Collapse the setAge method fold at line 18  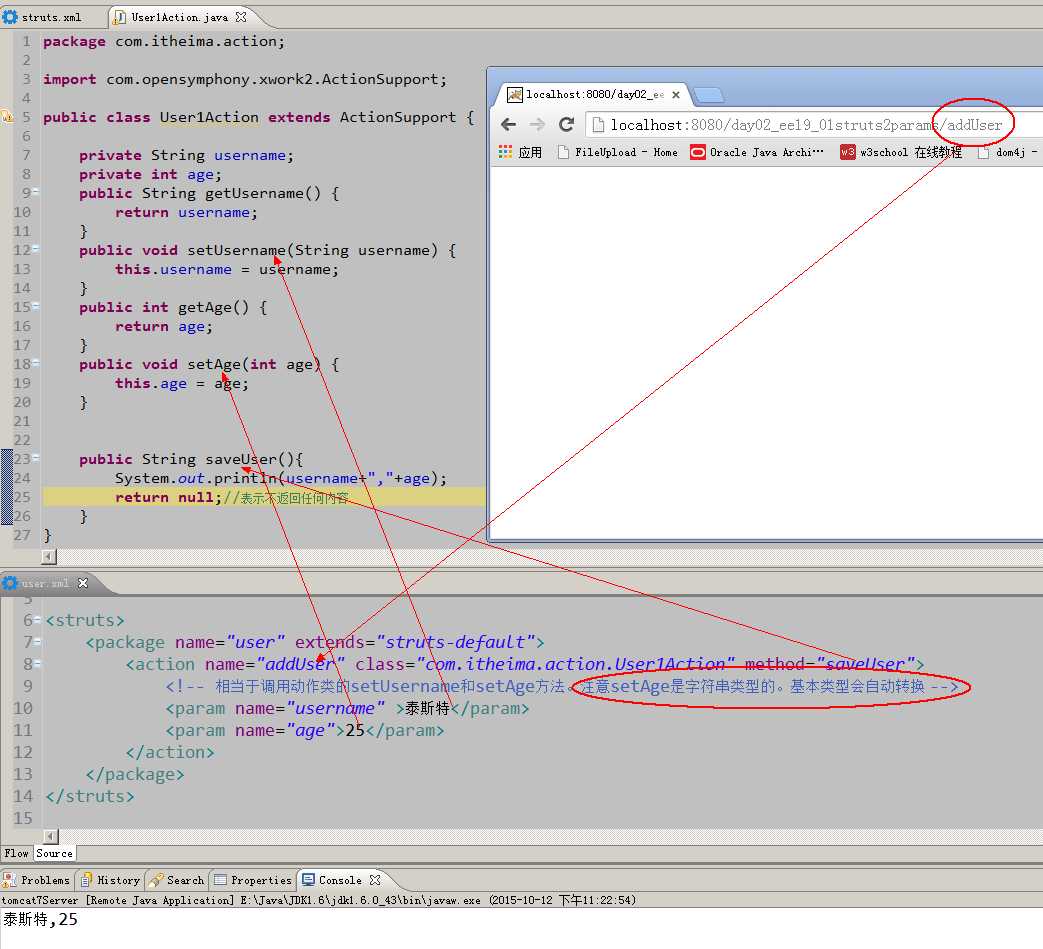(x=36, y=363)
